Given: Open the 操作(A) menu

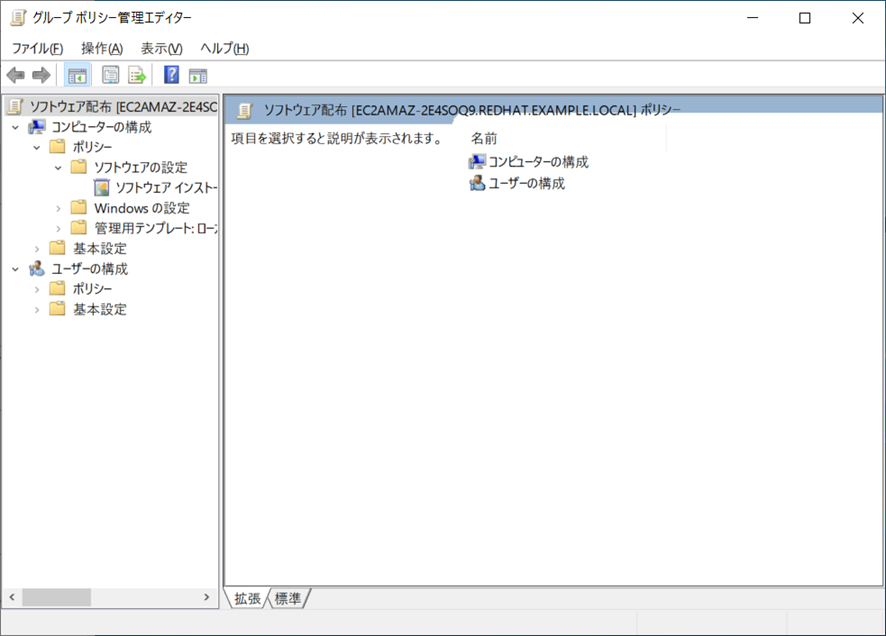Looking at the screenshot, I should point(102,49).
